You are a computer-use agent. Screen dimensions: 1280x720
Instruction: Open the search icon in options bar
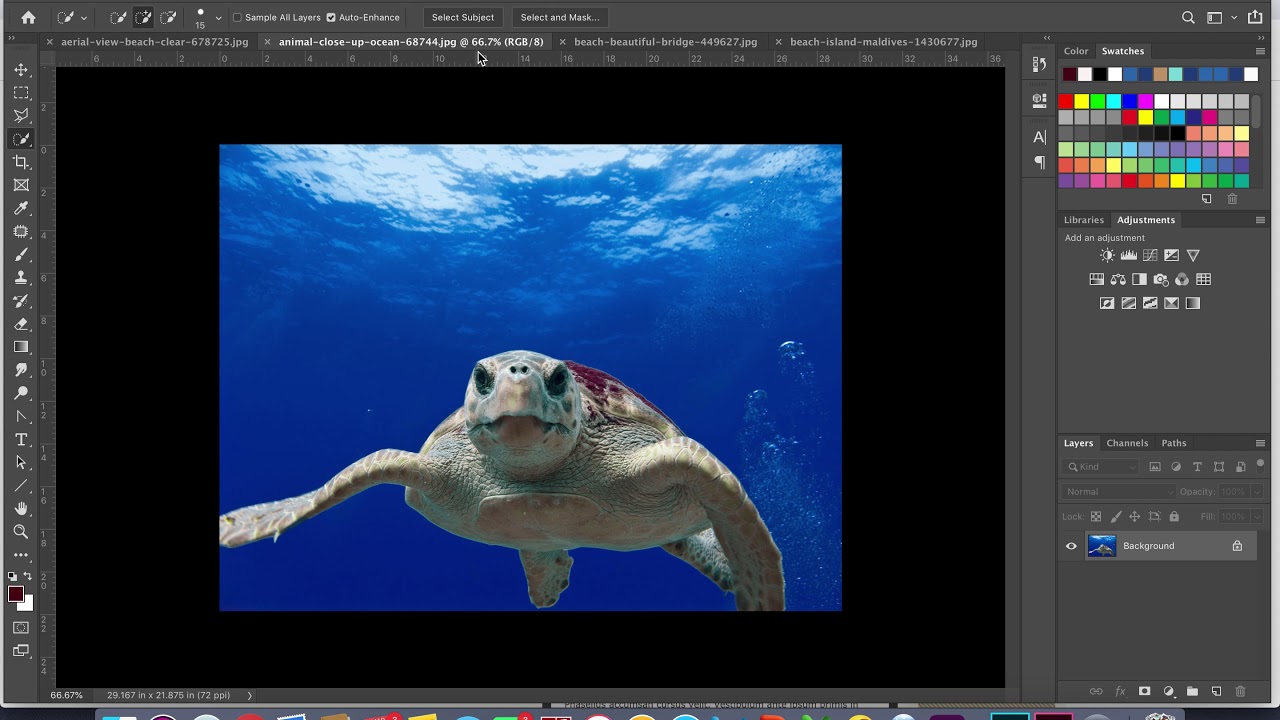click(x=1188, y=17)
